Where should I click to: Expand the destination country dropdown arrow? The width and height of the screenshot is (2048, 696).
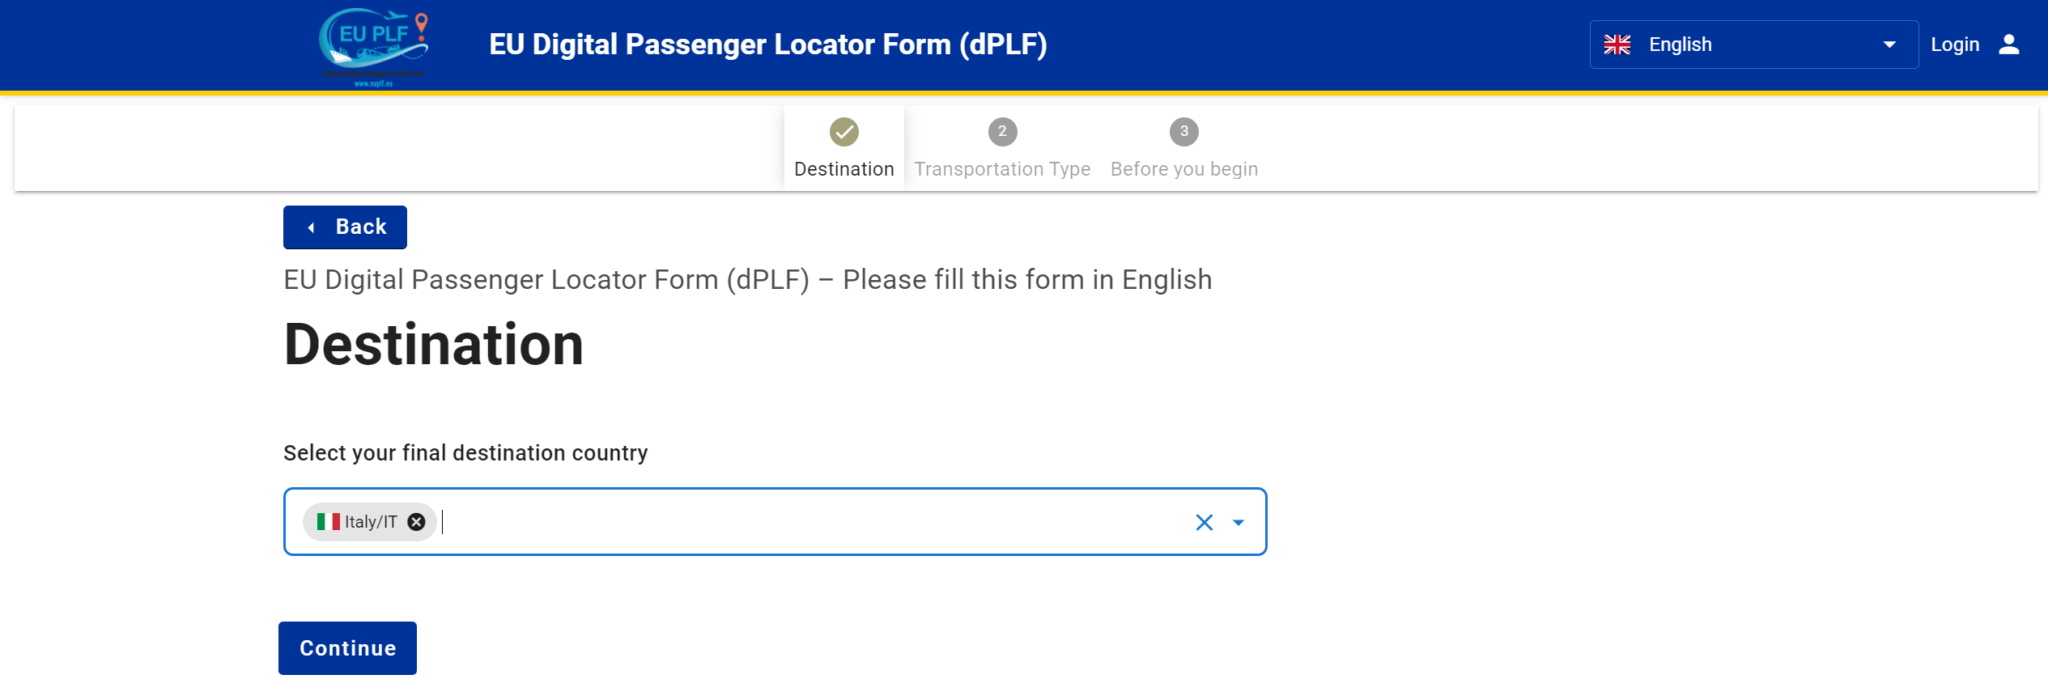point(1238,522)
